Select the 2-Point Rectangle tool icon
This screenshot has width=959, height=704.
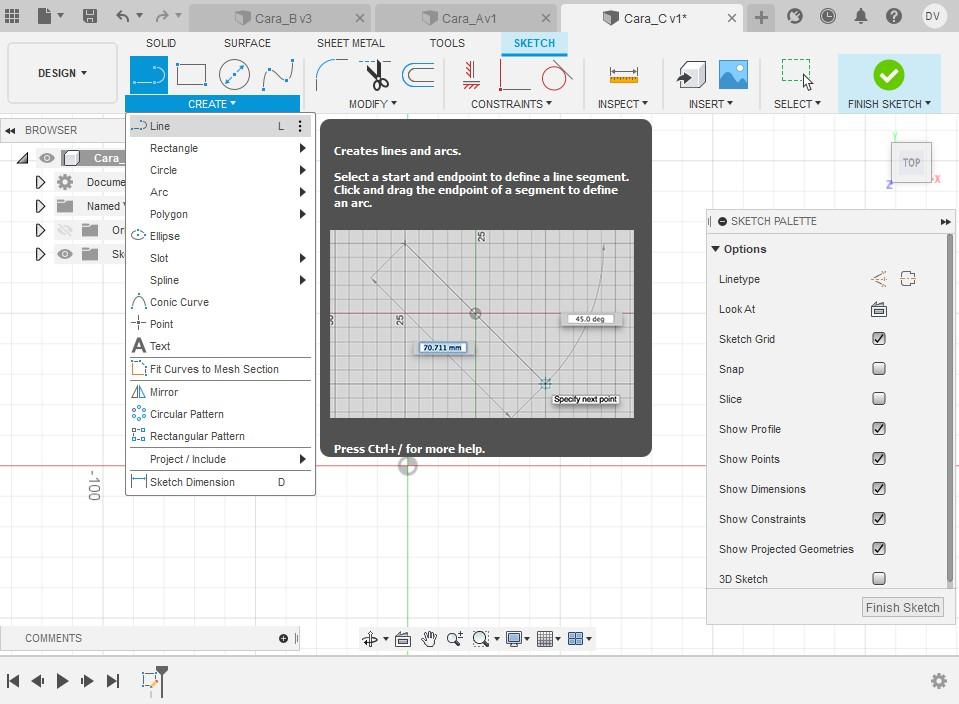[x=191, y=75]
